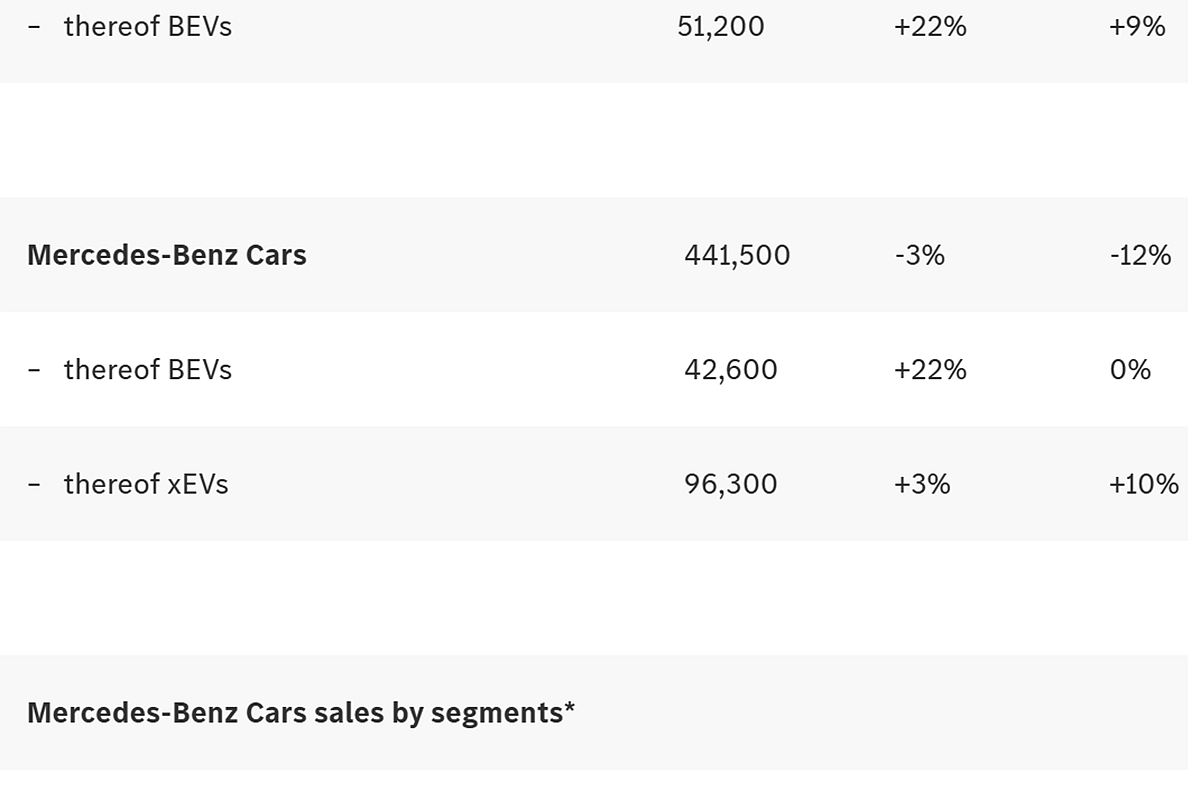Click the dash before thereof xEVs

coord(35,484)
